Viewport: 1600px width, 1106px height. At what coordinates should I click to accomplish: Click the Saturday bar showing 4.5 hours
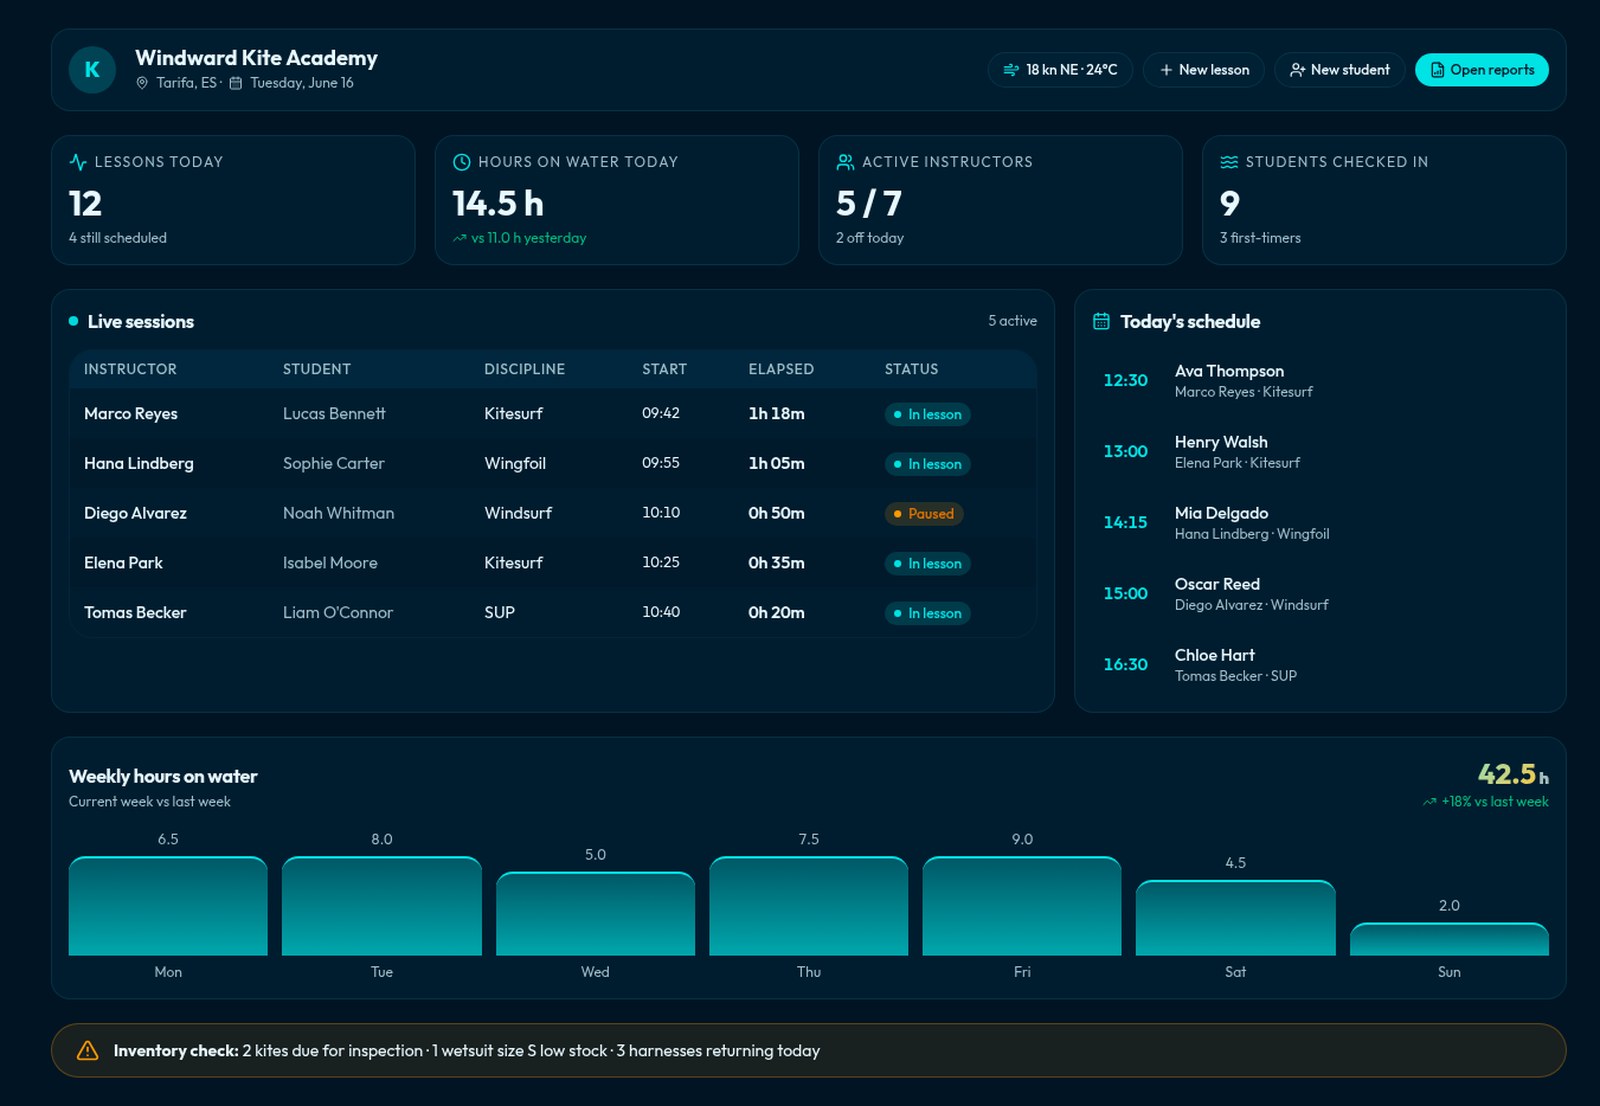click(1236, 918)
